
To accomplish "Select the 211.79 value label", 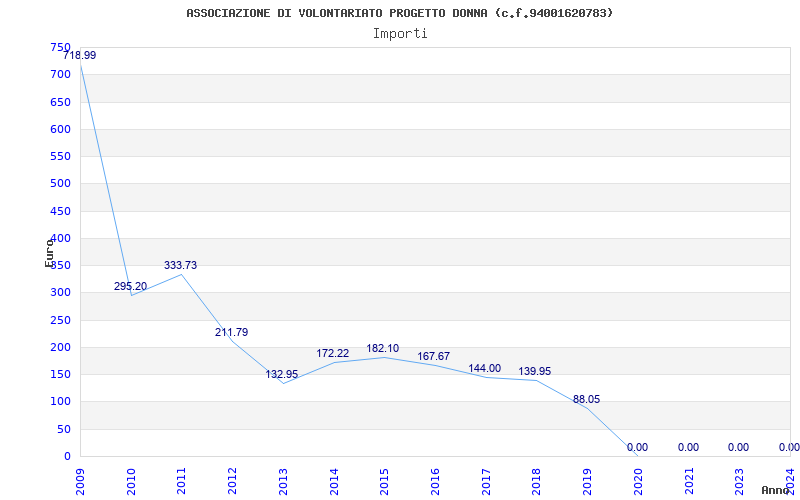I will (x=232, y=332).
